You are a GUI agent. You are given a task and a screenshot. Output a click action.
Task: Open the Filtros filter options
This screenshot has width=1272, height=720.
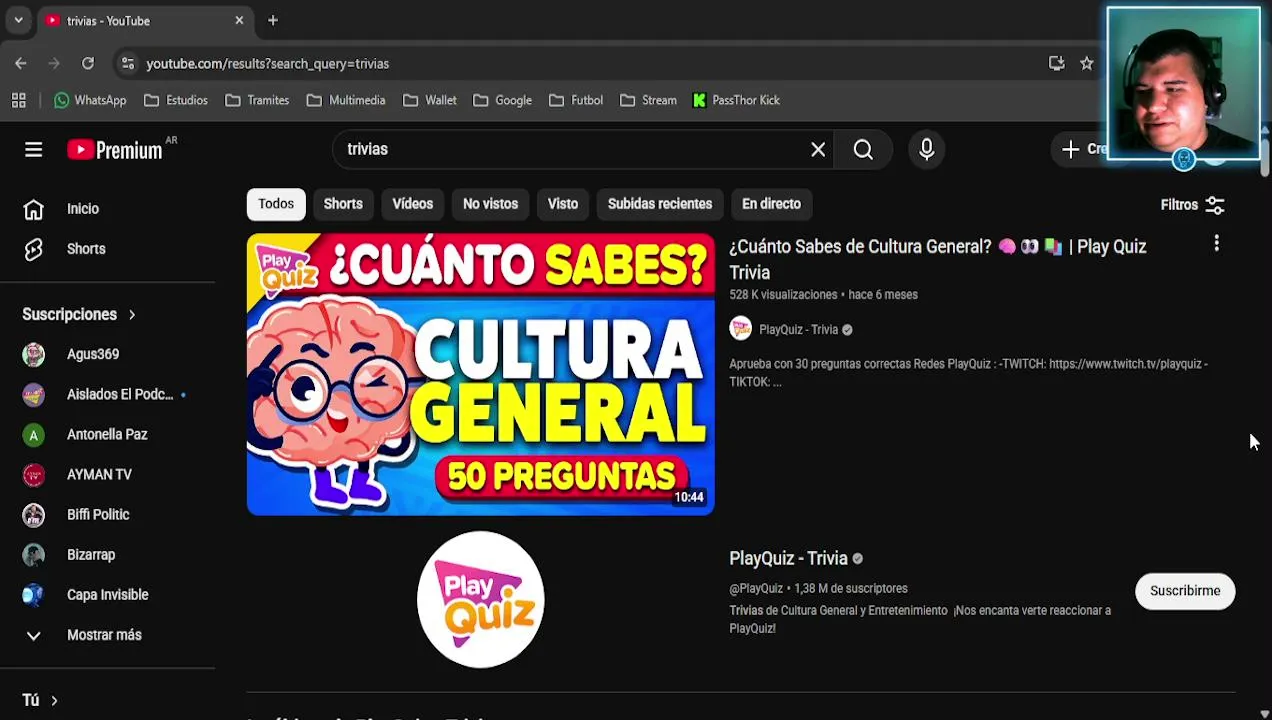1192,204
